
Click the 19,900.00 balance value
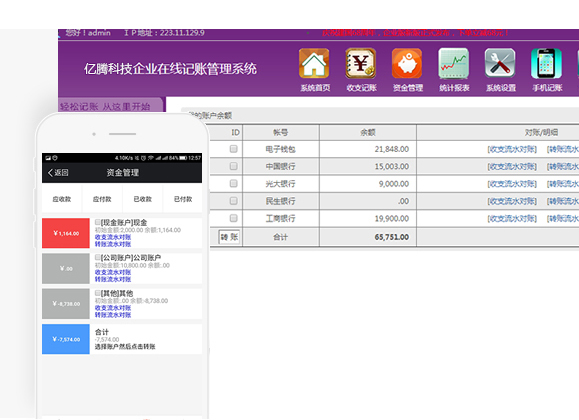click(392, 219)
